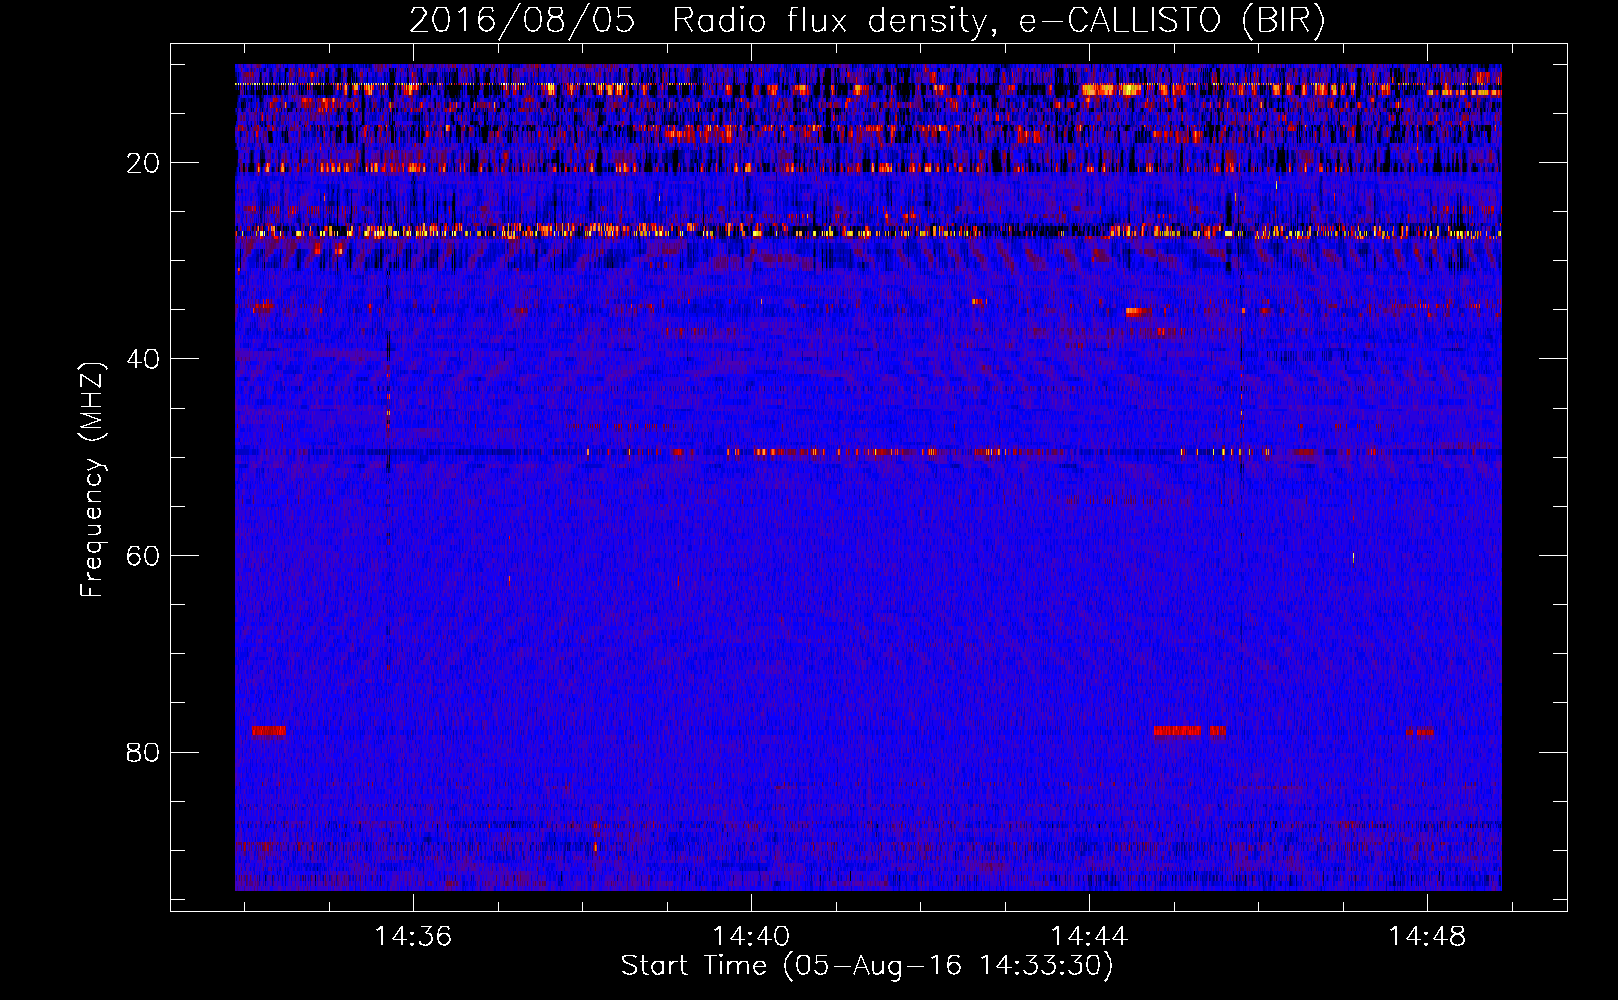Click the 20 frequency tick label
Screen dimensions: 1618x1000
tap(144, 163)
